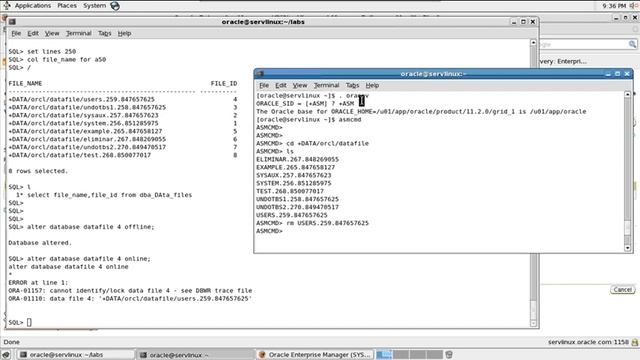Image resolution: width=640 pixels, height=360 pixels.
Task: Click 'ELIMINAR.267.848269055' in ASMCMD listing
Action: click(297, 160)
